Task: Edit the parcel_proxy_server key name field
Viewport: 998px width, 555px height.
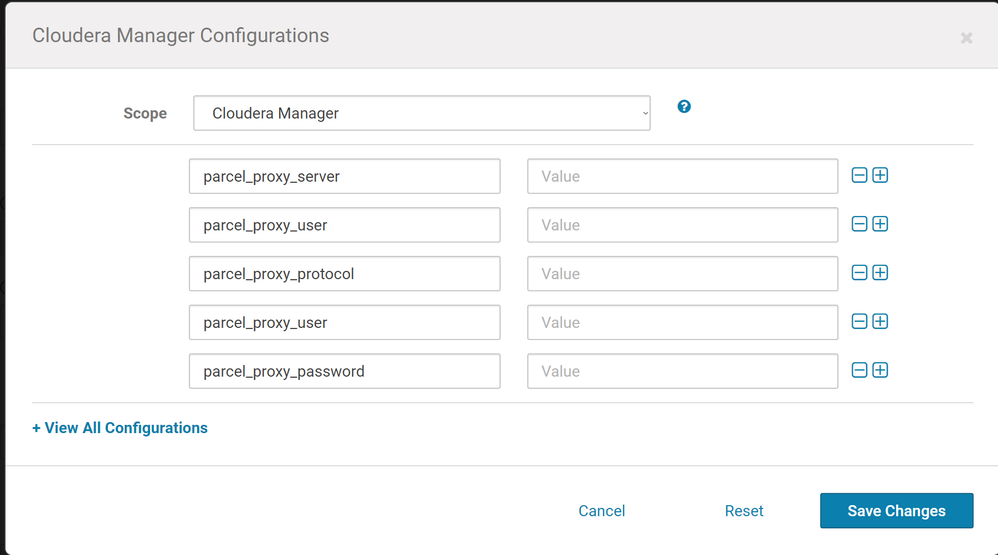Action: tap(344, 176)
